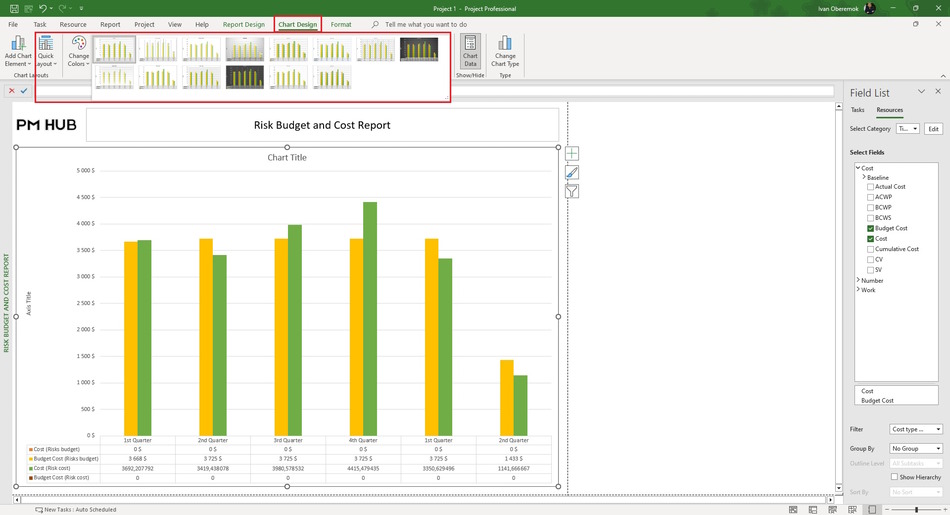This screenshot has width=950, height=515.
Task: Expand the Work tree node
Action: pyautogui.click(x=858, y=290)
